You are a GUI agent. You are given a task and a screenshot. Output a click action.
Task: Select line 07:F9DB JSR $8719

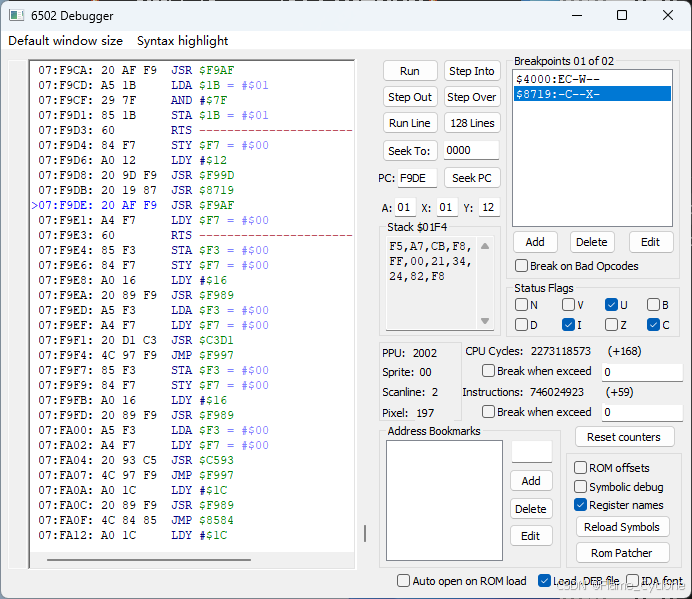tap(192, 190)
